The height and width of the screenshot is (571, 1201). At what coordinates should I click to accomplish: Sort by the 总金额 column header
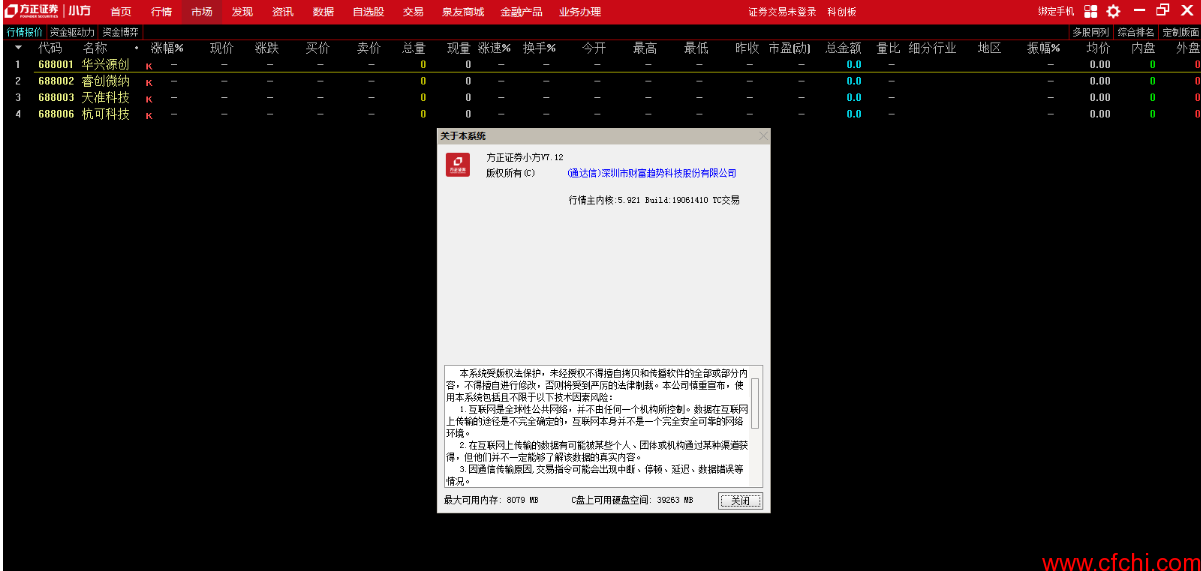pyautogui.click(x=844, y=48)
